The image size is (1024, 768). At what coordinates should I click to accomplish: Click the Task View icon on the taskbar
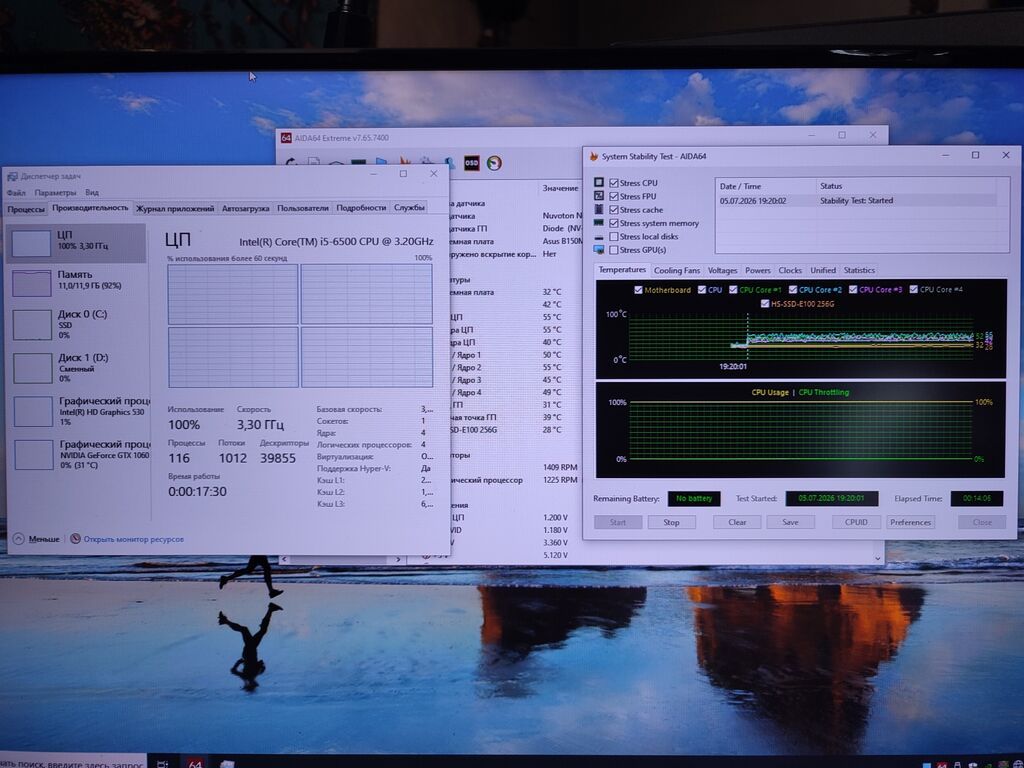[x=163, y=763]
